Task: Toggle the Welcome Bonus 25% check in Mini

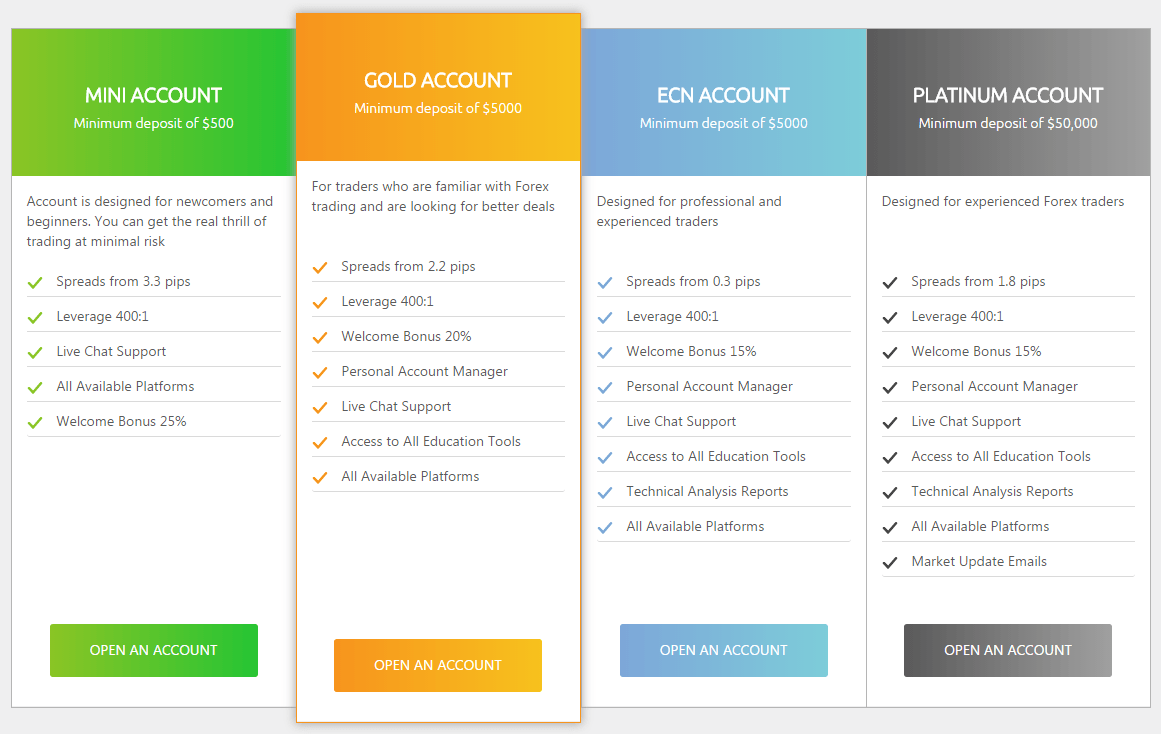Action: pyautogui.click(x=34, y=421)
